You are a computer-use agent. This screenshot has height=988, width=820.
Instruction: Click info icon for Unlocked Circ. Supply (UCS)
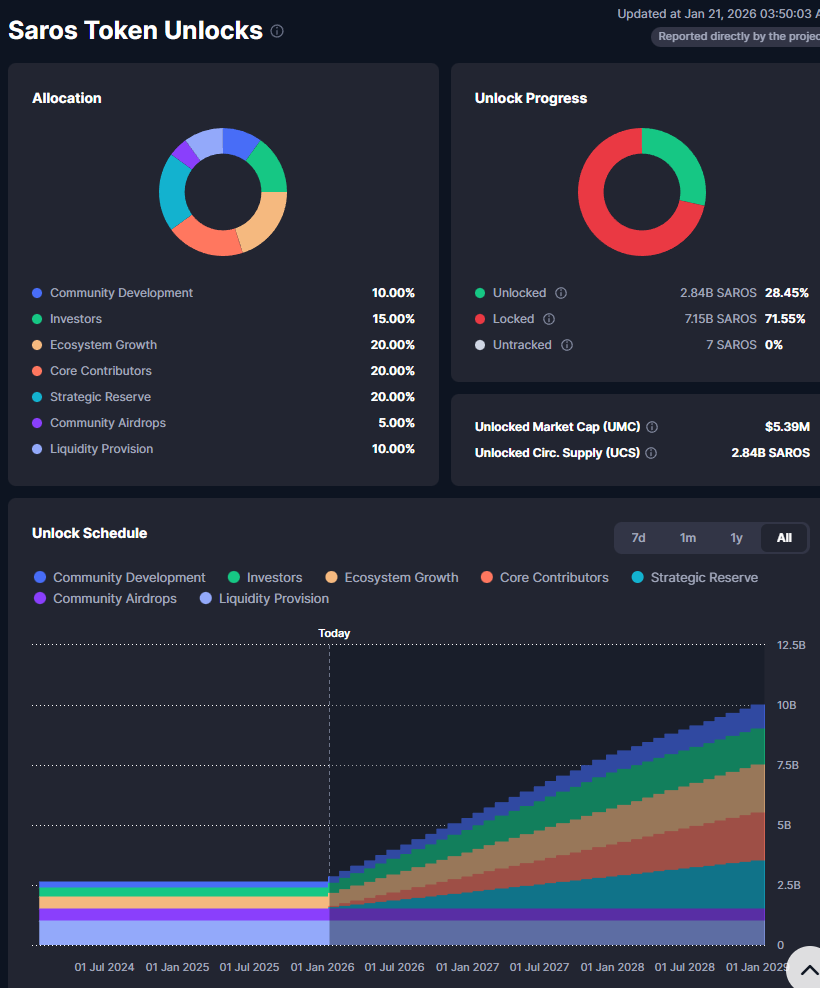[x=651, y=453]
